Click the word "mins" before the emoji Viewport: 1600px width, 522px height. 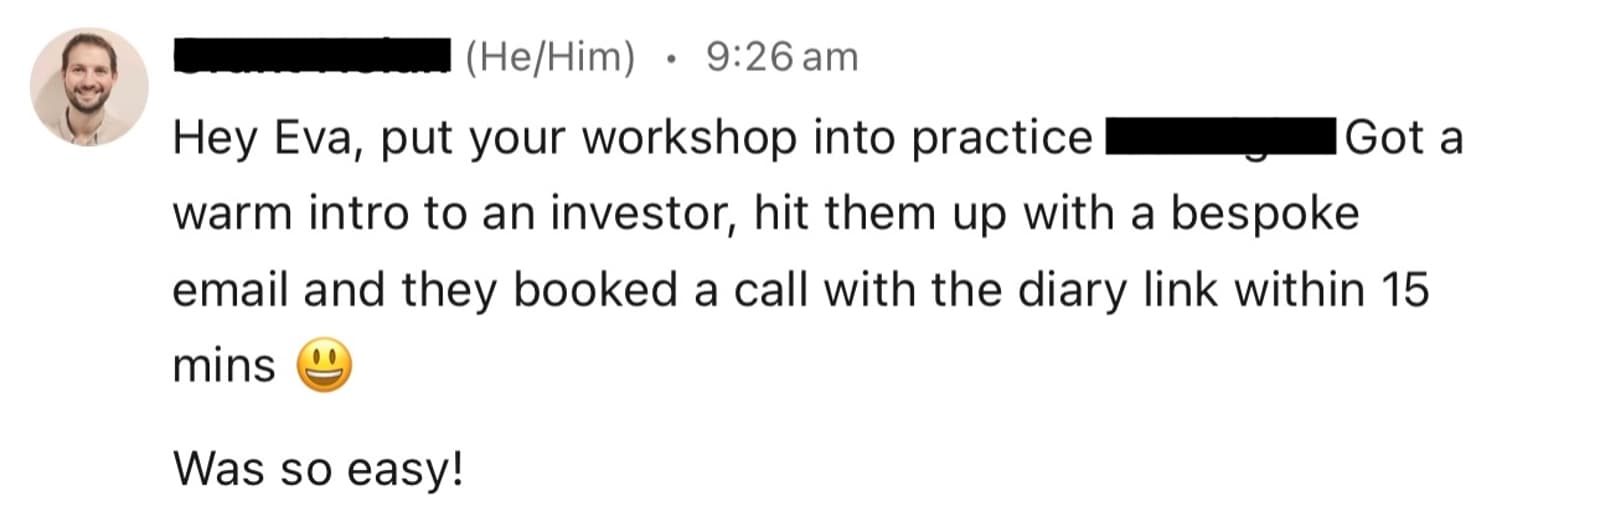click(224, 366)
